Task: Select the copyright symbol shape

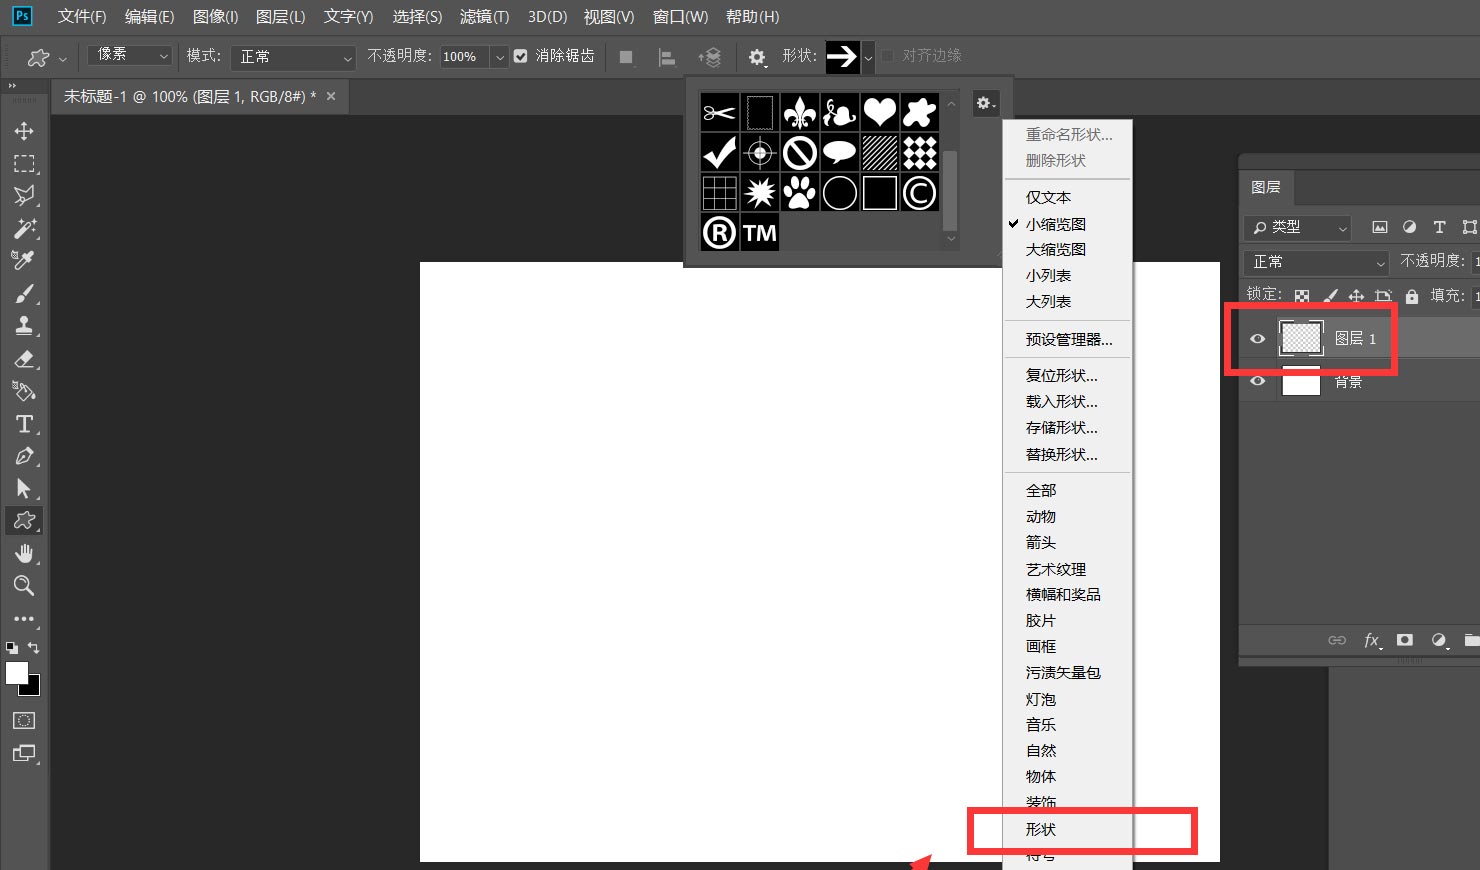Action: [x=919, y=192]
